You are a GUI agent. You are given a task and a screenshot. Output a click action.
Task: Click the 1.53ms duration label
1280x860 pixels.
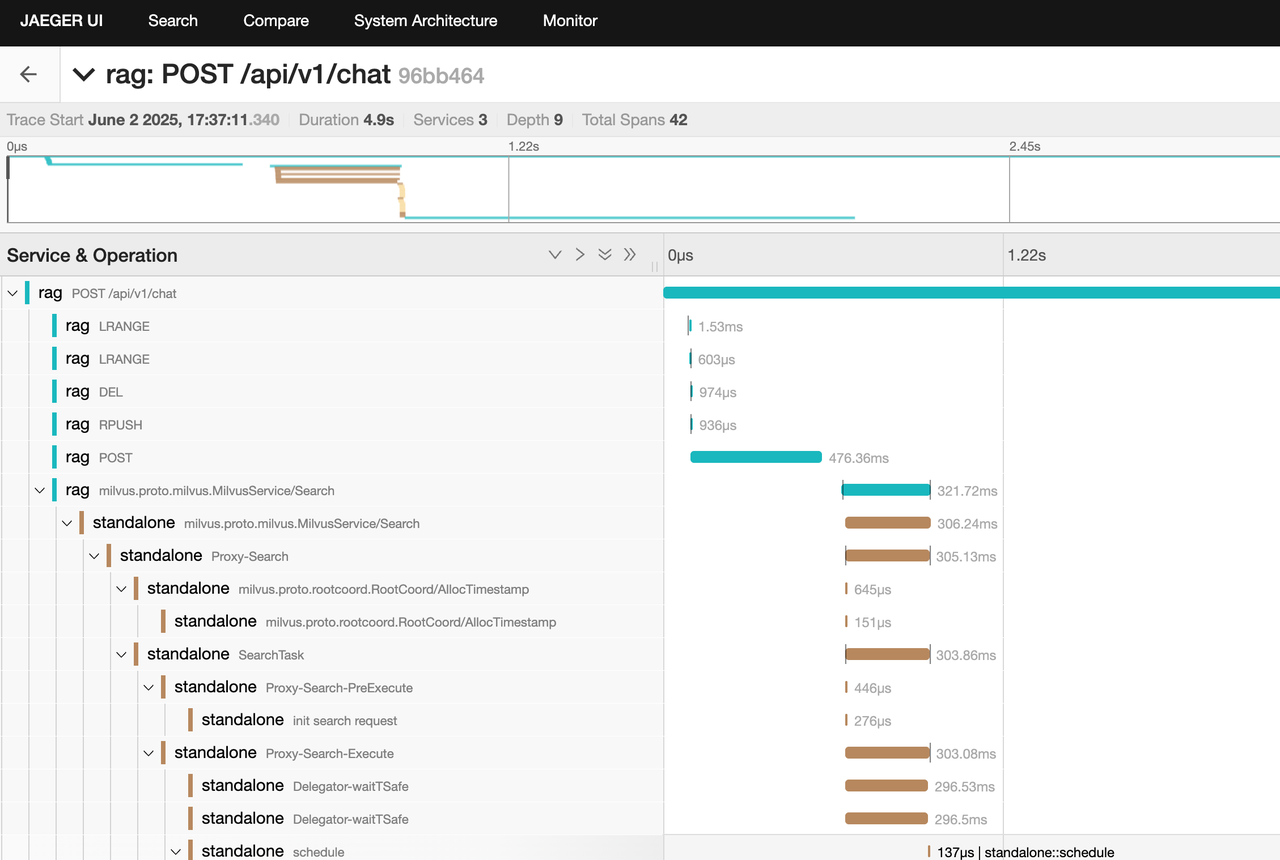click(721, 327)
